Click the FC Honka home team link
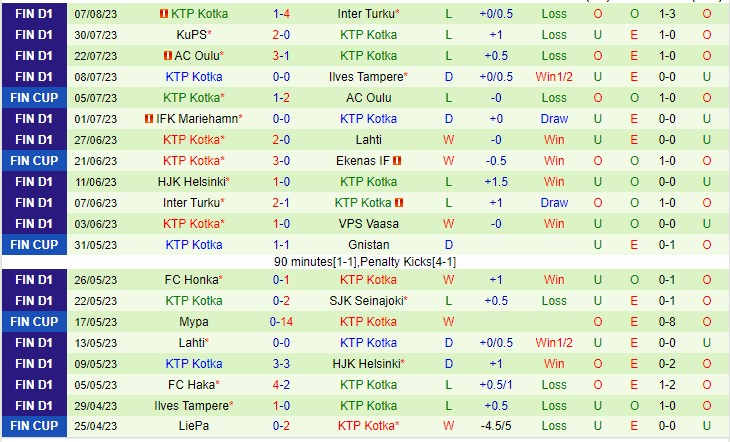This screenshot has width=730, height=442. point(191,280)
